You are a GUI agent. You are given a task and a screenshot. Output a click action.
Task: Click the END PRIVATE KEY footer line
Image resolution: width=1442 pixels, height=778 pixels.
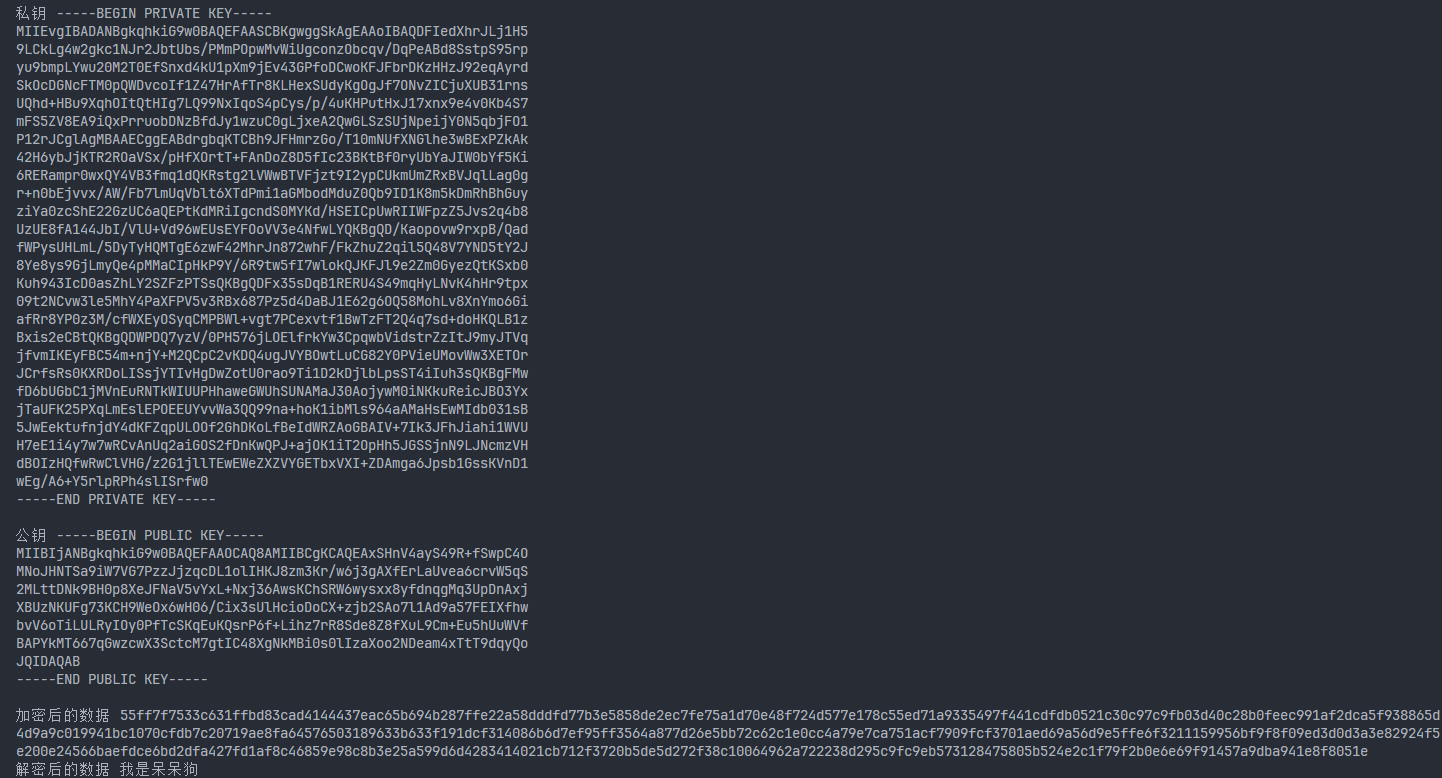116,499
